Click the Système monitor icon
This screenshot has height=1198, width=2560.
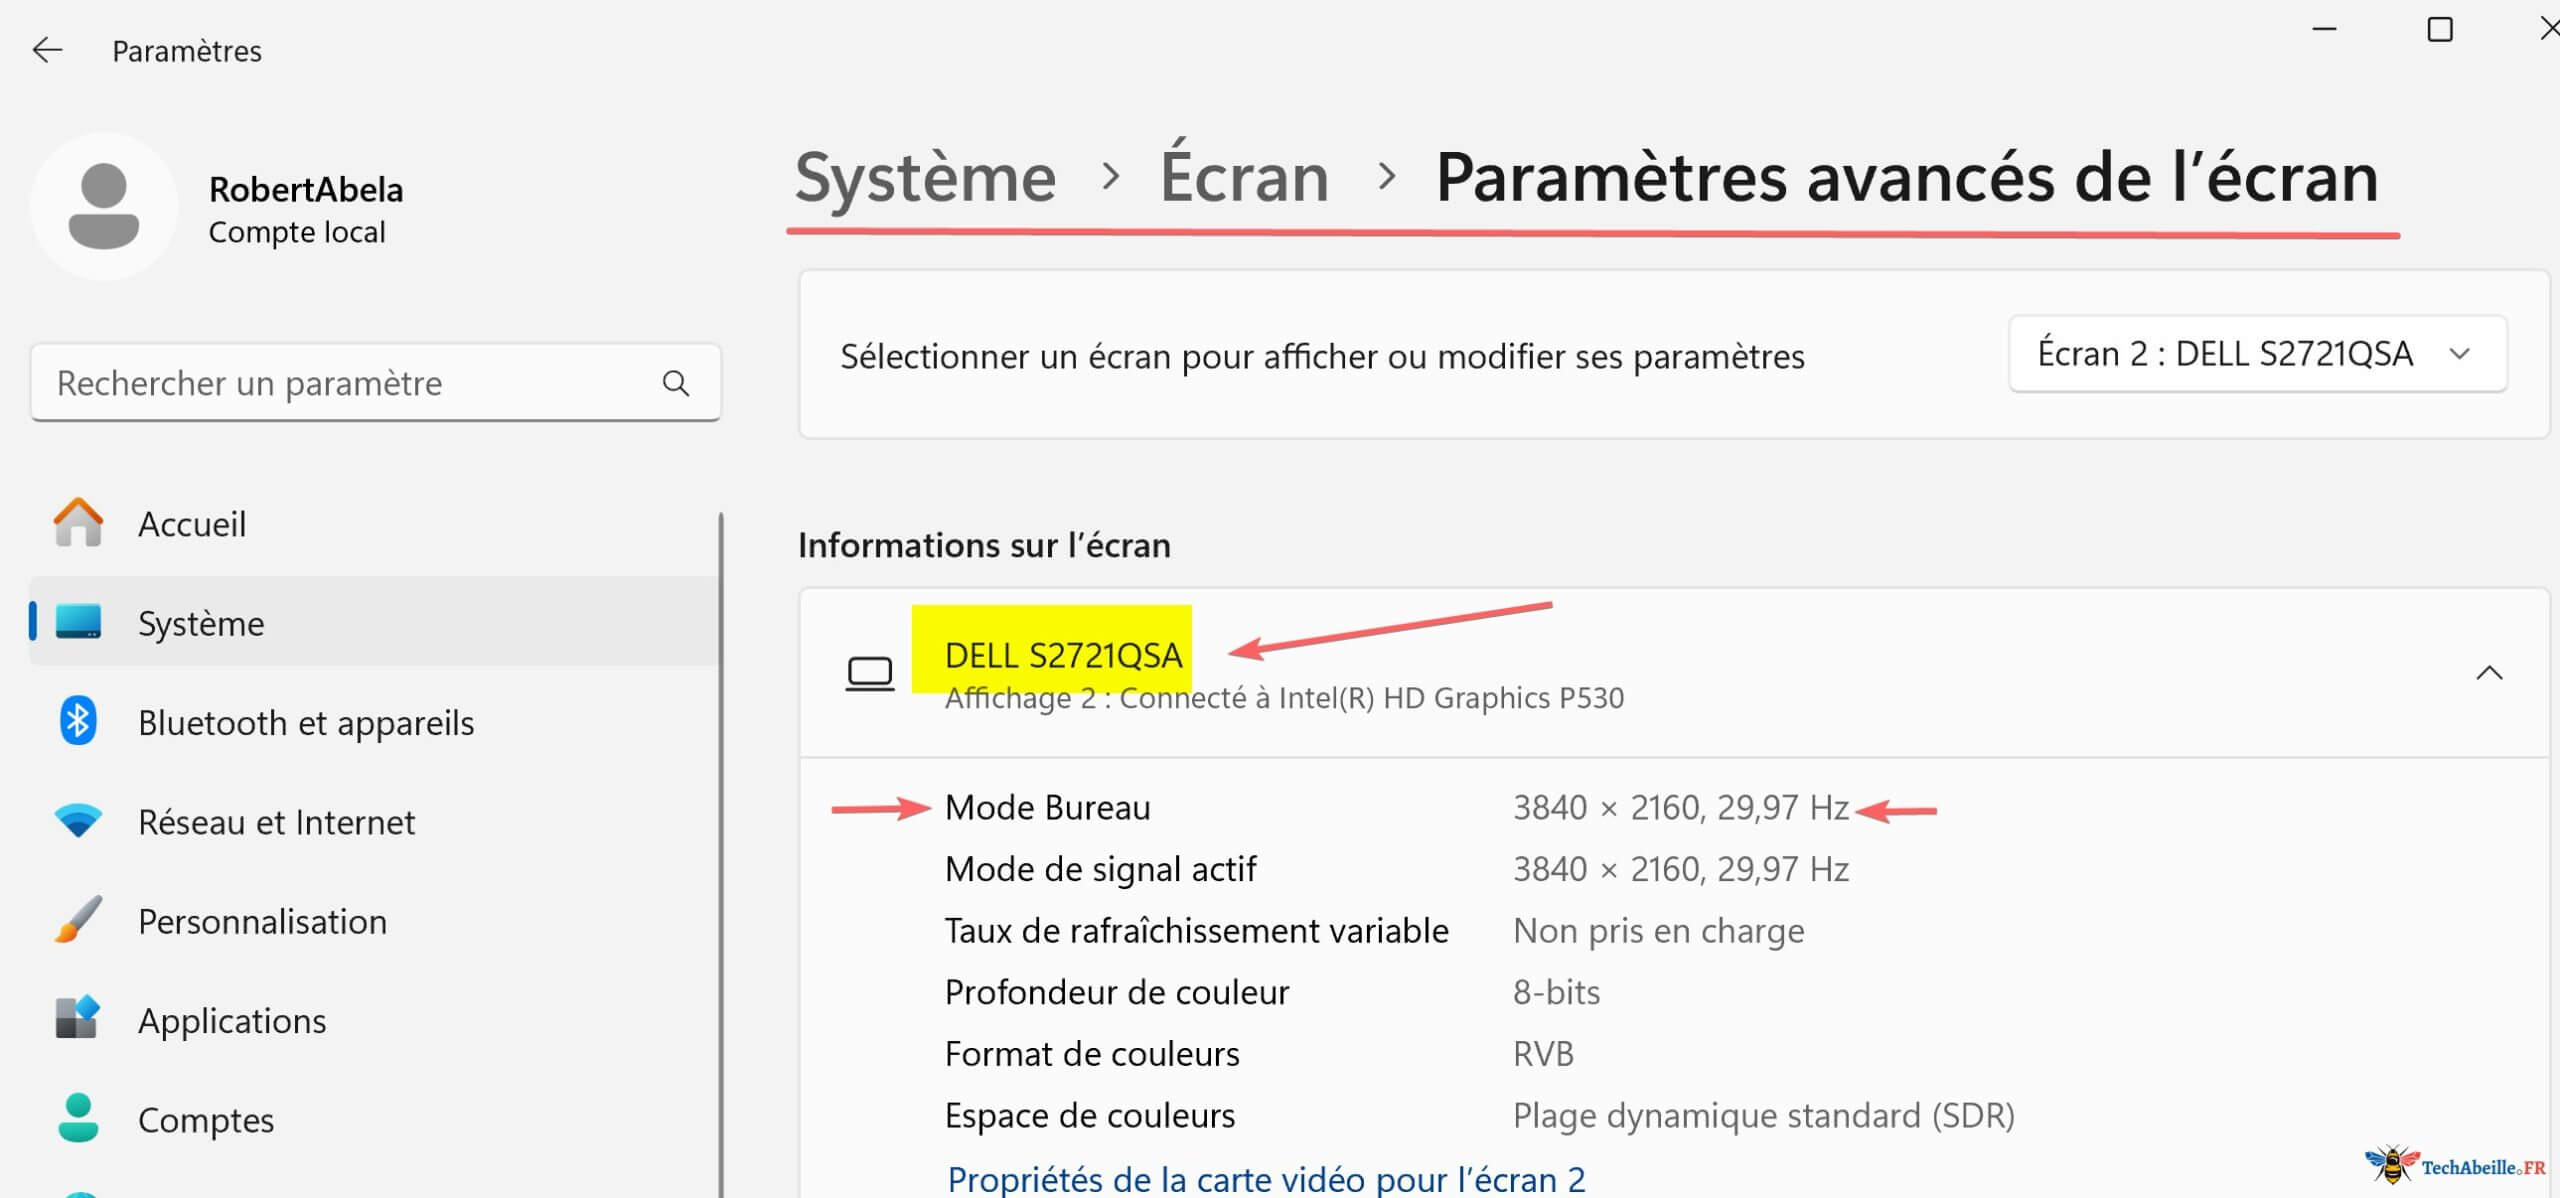(x=78, y=622)
